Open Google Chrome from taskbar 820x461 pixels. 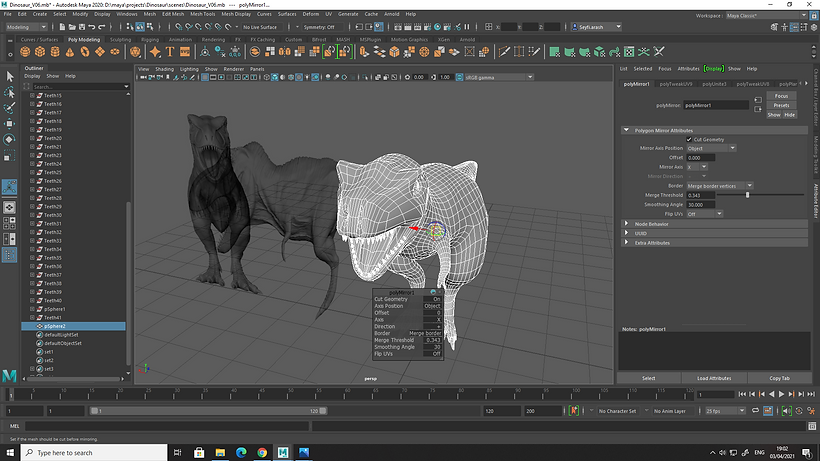[x=262, y=453]
